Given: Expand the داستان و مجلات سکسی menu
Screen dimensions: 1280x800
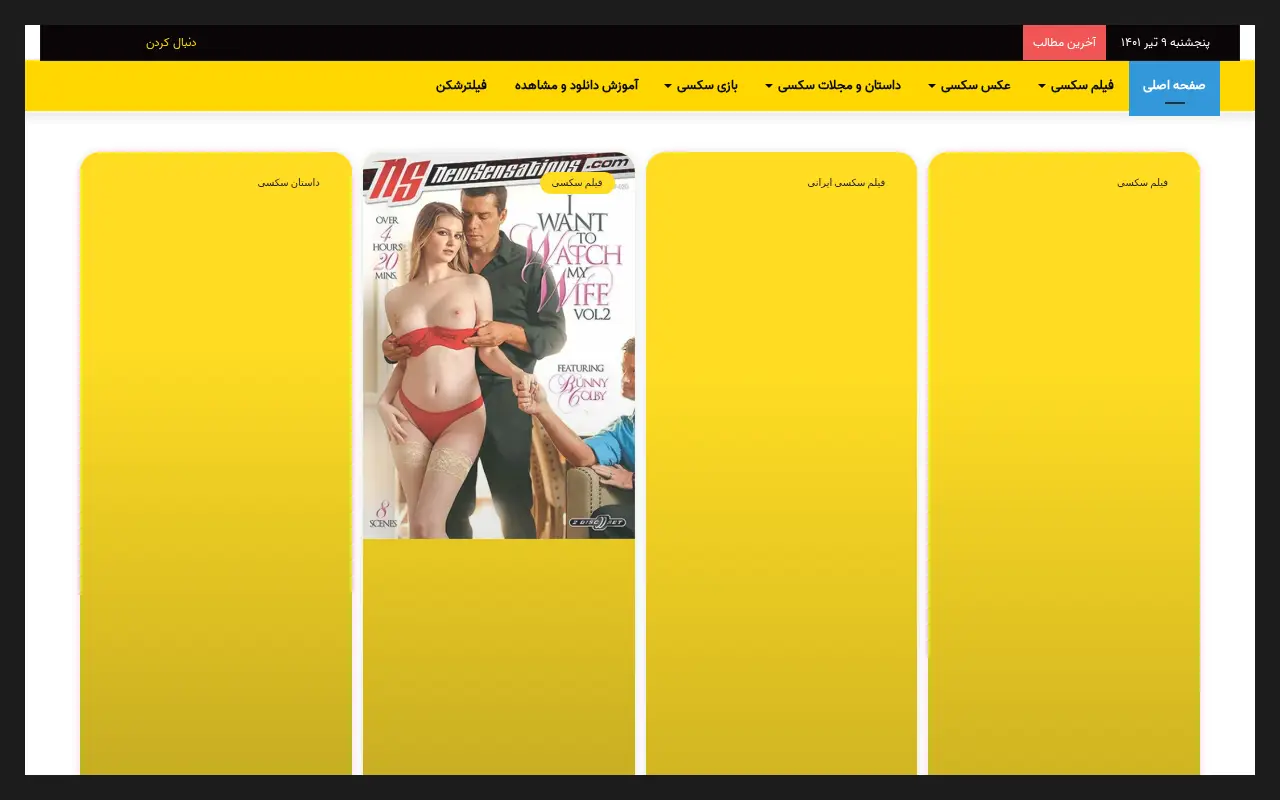Looking at the screenshot, I should pyautogui.click(x=833, y=86).
